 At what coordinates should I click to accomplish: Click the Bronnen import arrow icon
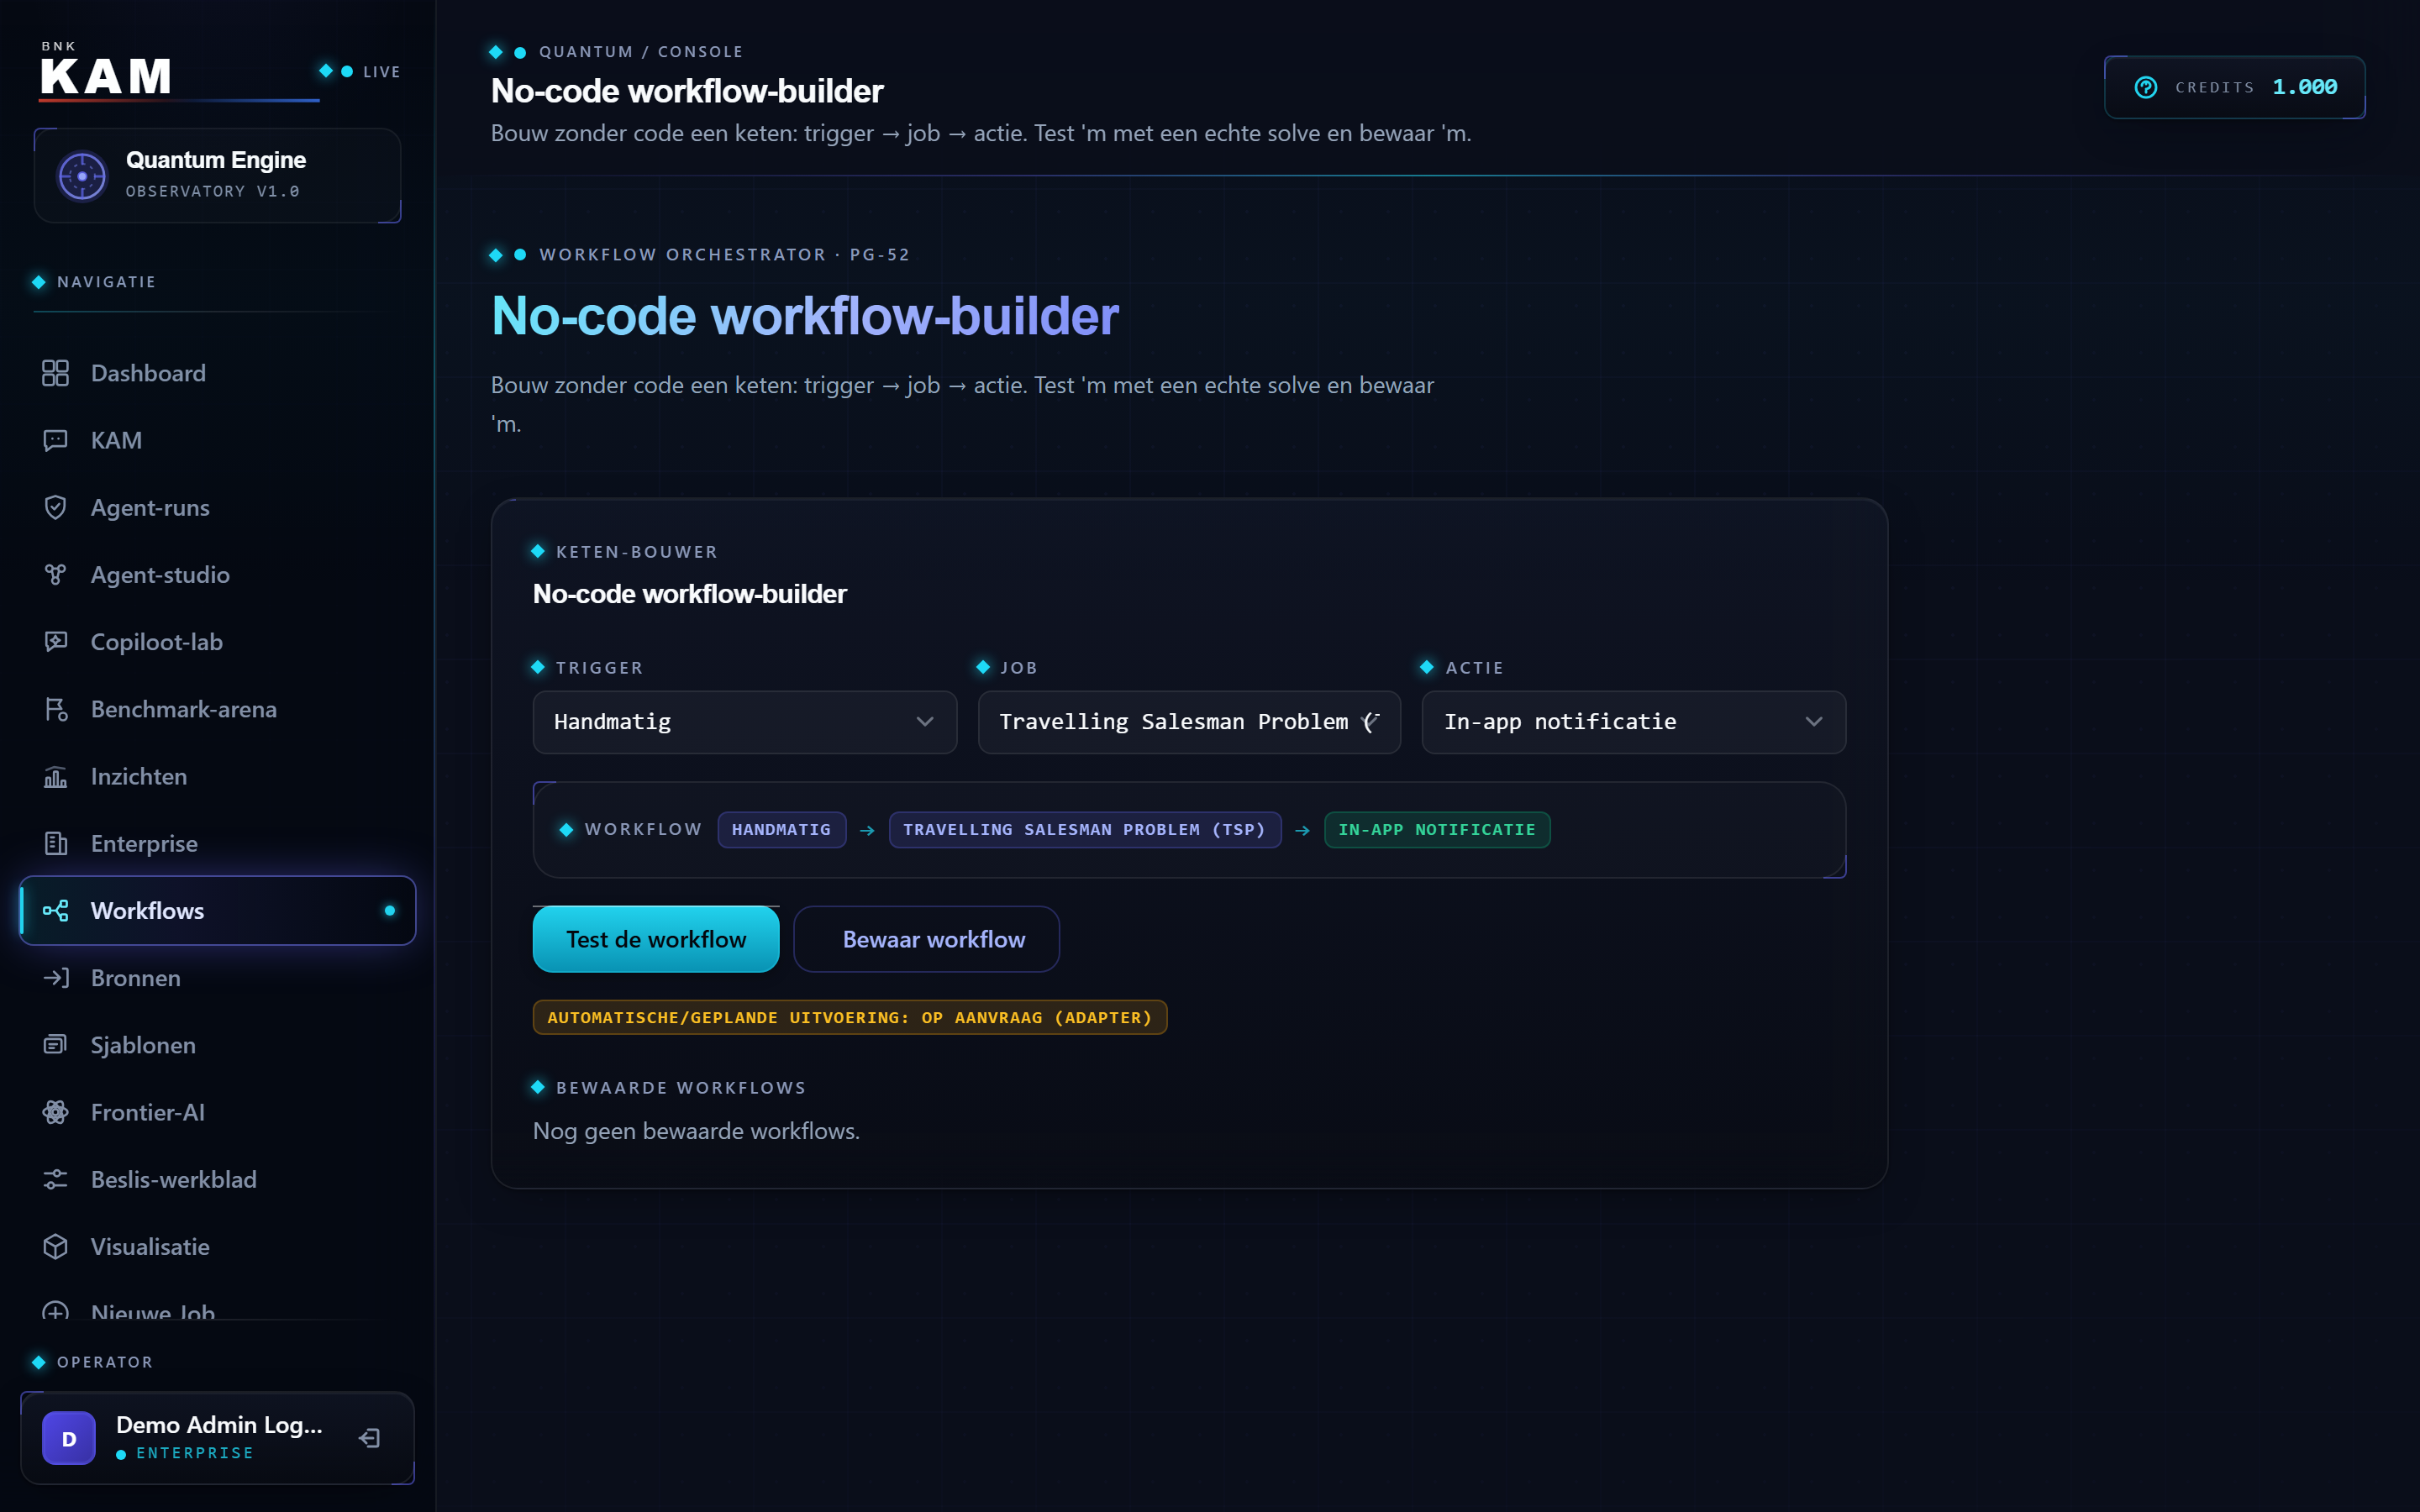point(55,977)
